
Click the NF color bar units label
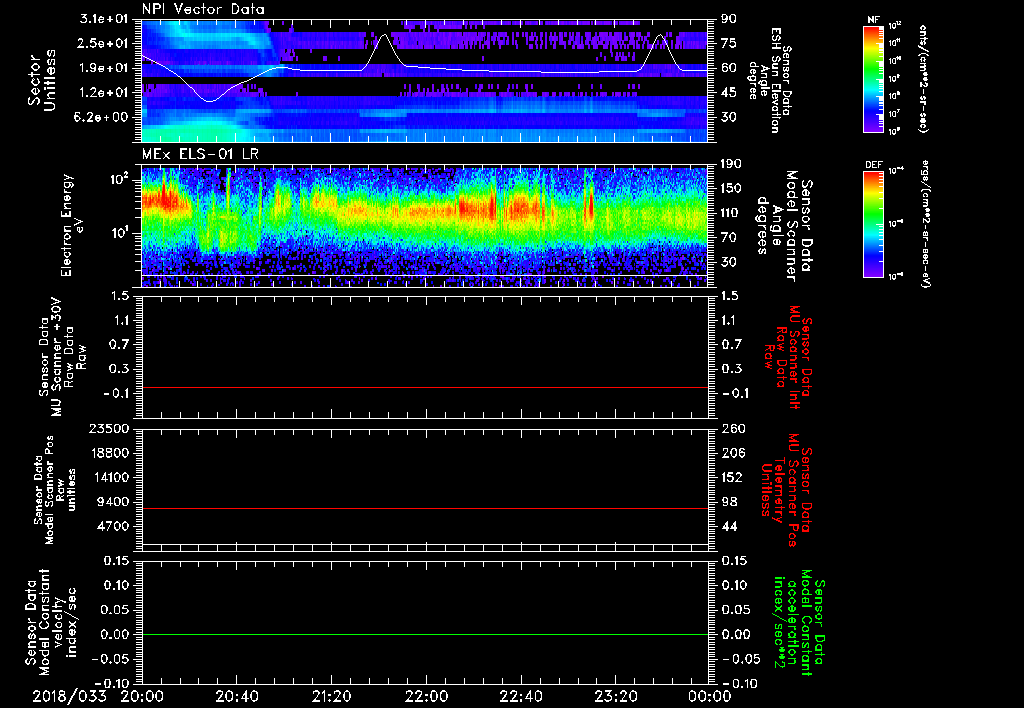tap(923, 78)
